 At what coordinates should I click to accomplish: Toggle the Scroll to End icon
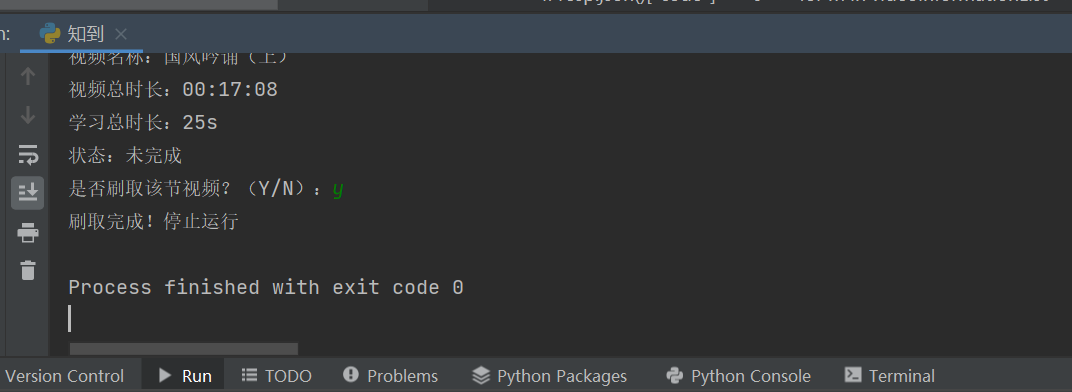click(27, 193)
